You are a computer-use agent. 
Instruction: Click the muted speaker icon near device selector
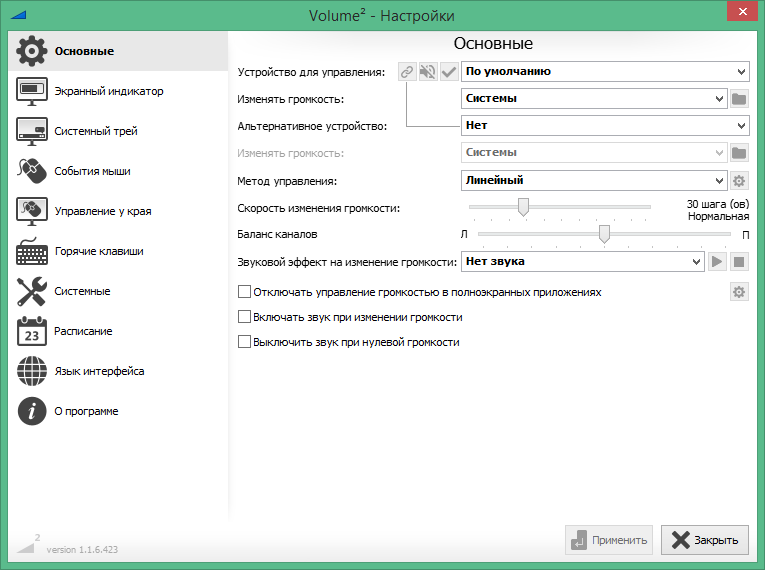click(428, 72)
